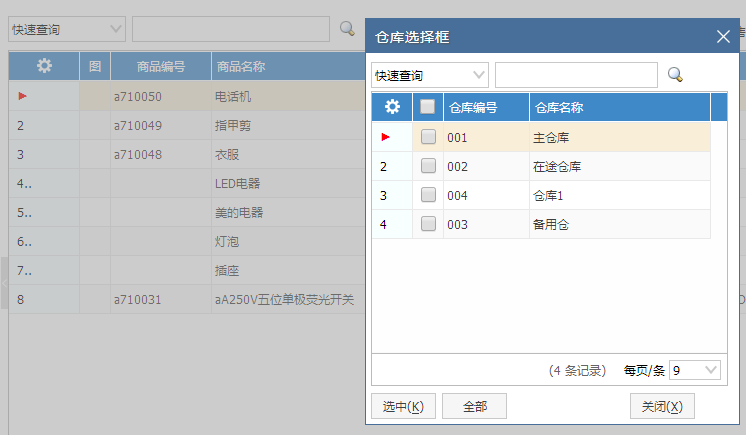Click the 图 column header in product table
The image size is (746, 435).
coord(95,66)
